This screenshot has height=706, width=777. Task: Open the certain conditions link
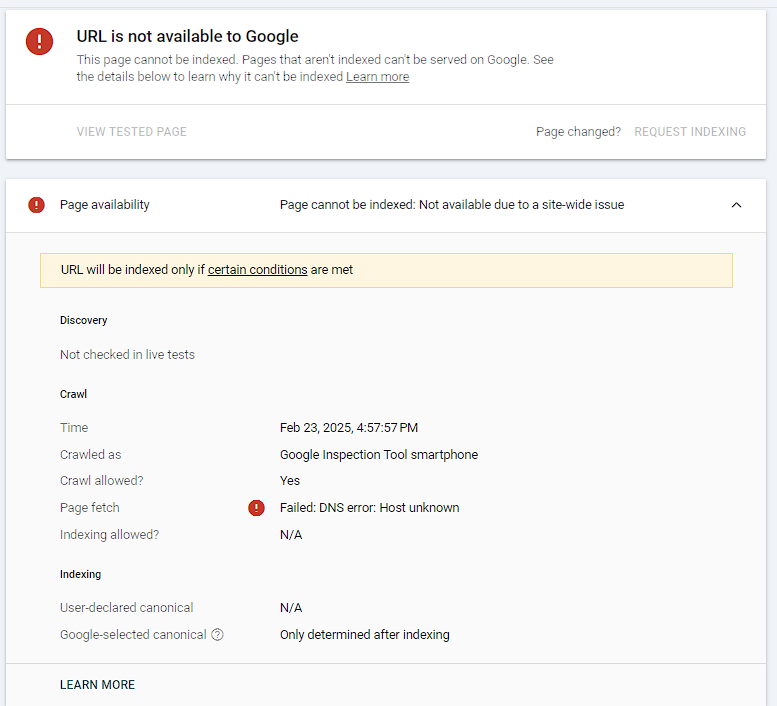coord(257,270)
